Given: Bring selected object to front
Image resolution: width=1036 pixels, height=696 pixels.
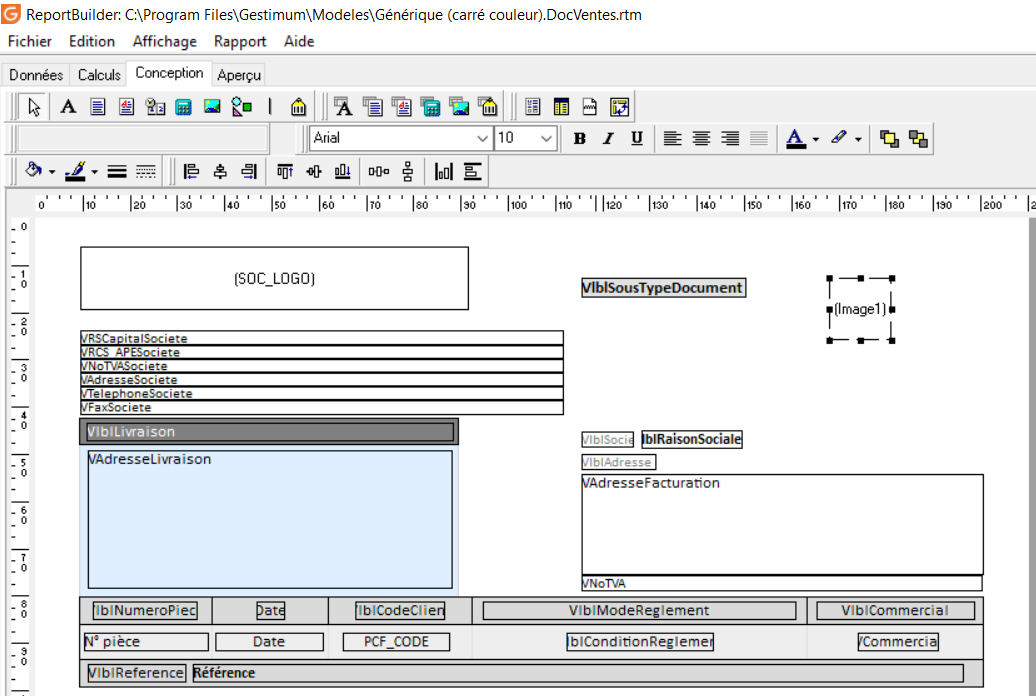Looking at the screenshot, I should [889, 138].
